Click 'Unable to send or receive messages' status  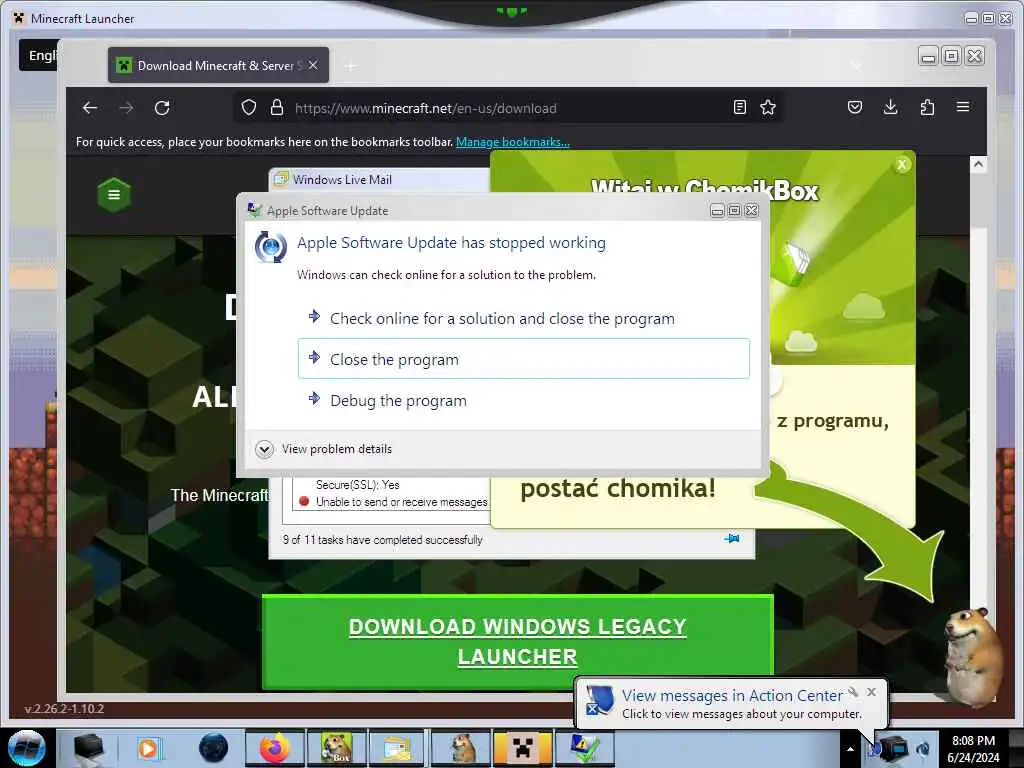coord(402,502)
